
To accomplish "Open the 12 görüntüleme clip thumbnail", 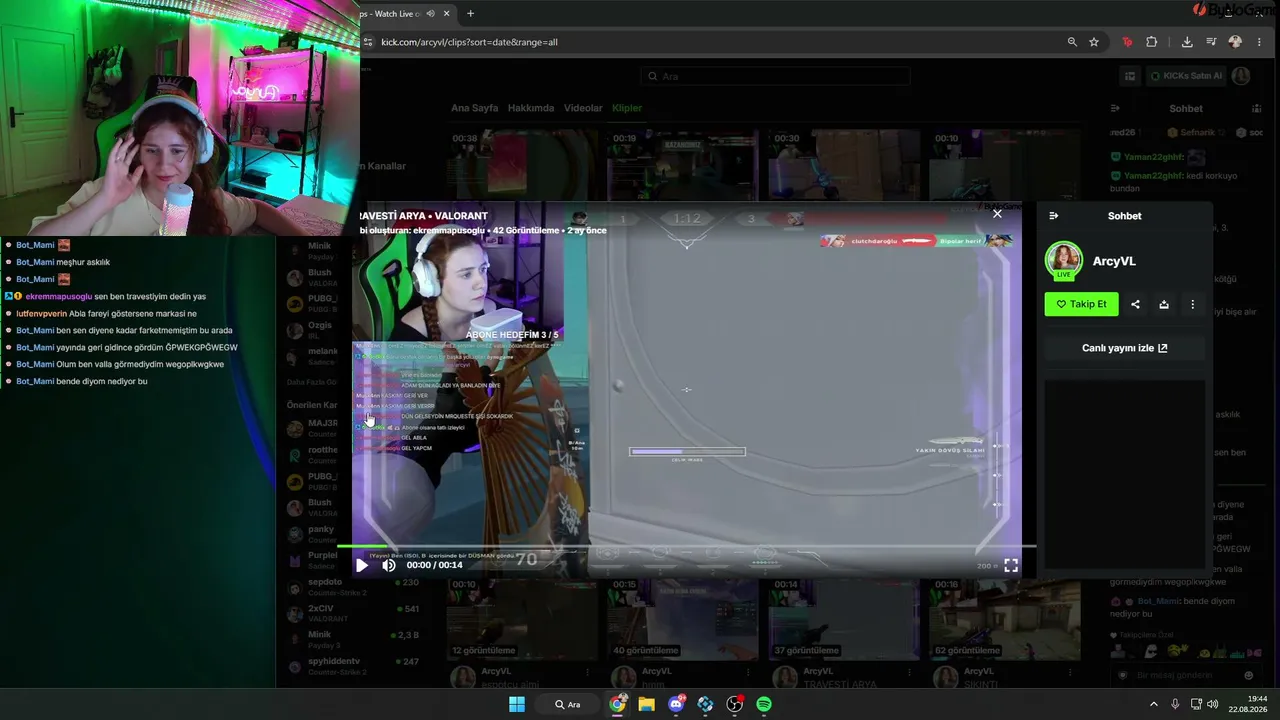I will 521,618.
